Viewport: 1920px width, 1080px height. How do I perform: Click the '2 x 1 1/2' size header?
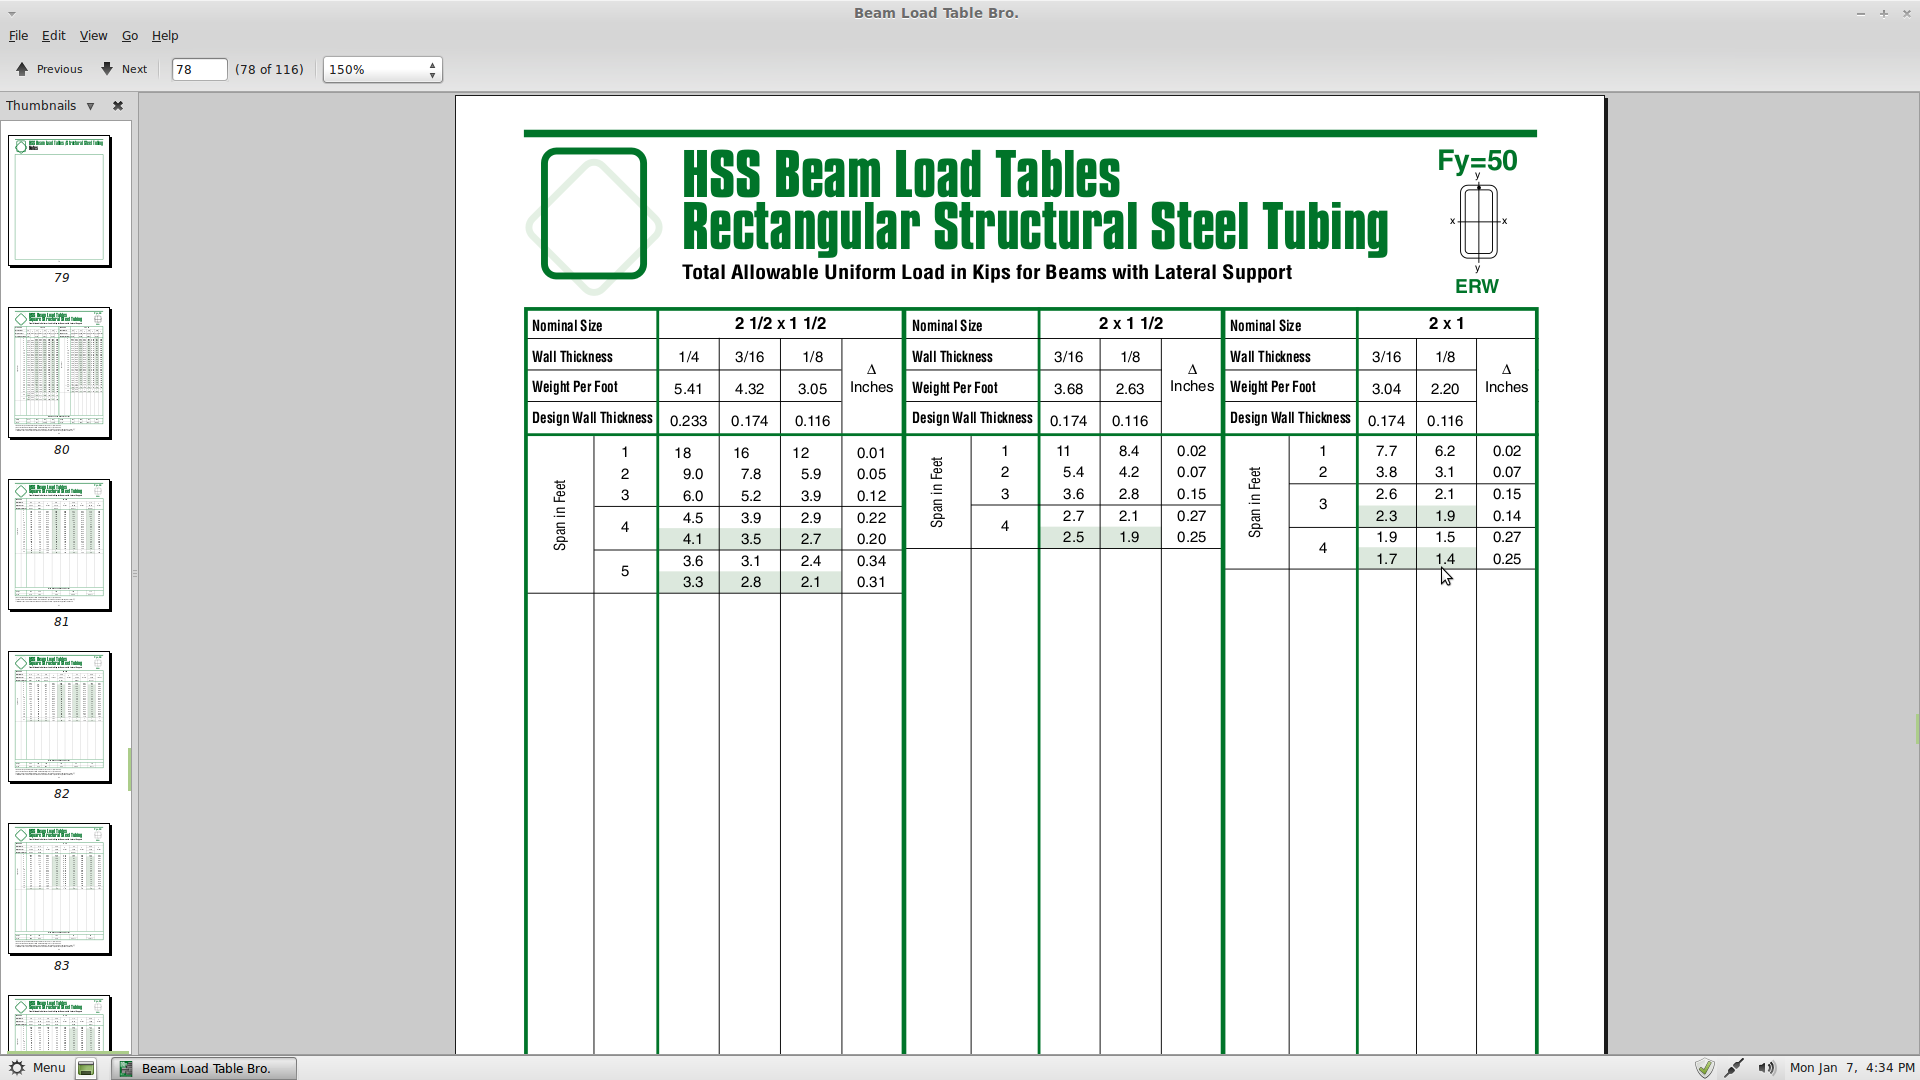tap(1131, 324)
